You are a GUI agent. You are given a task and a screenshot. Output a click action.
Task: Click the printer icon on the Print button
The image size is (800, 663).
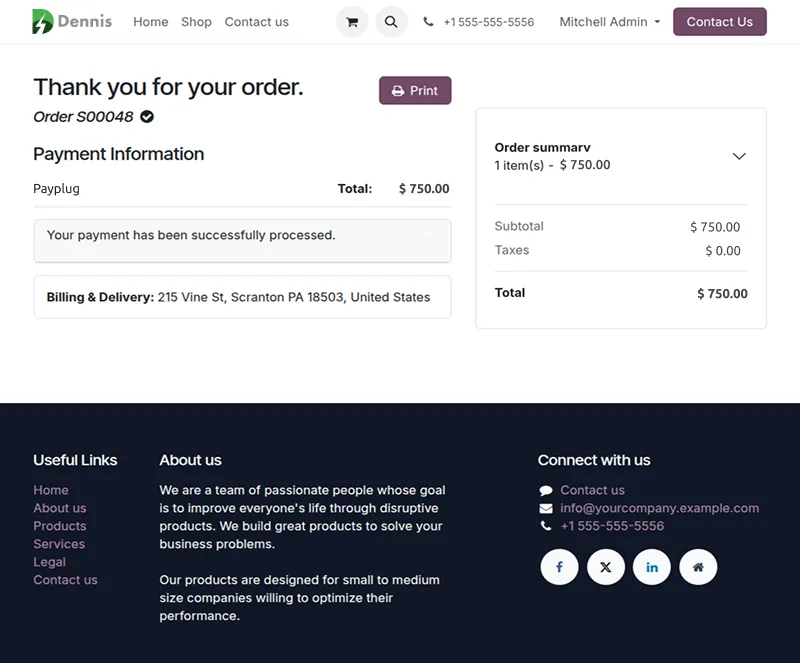(399, 90)
